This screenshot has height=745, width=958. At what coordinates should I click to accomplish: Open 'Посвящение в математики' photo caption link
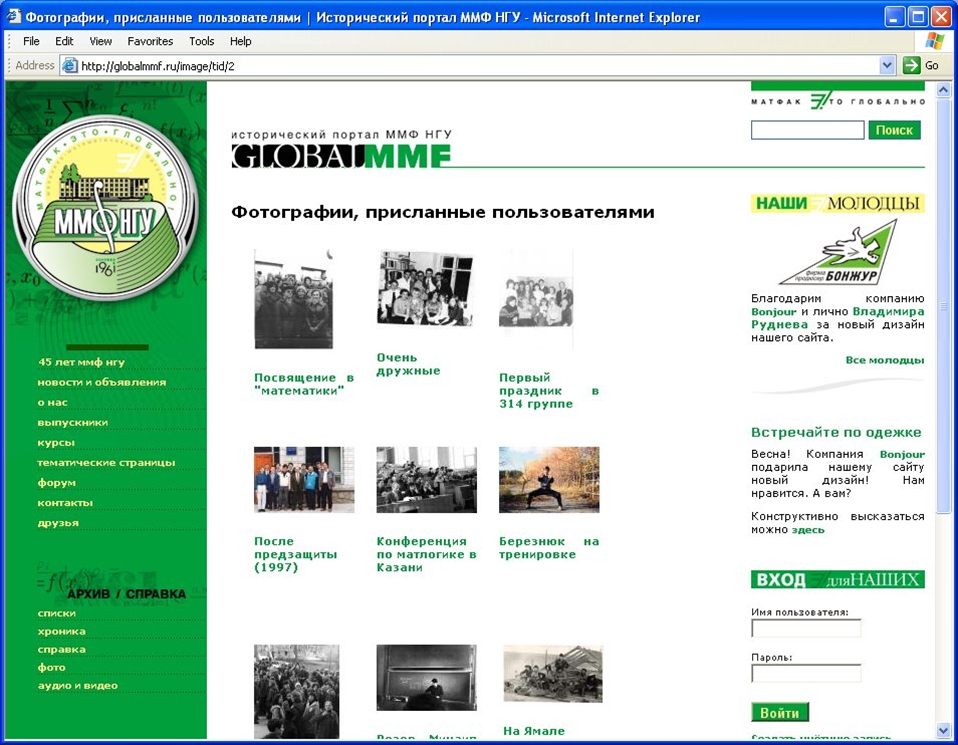pos(304,384)
